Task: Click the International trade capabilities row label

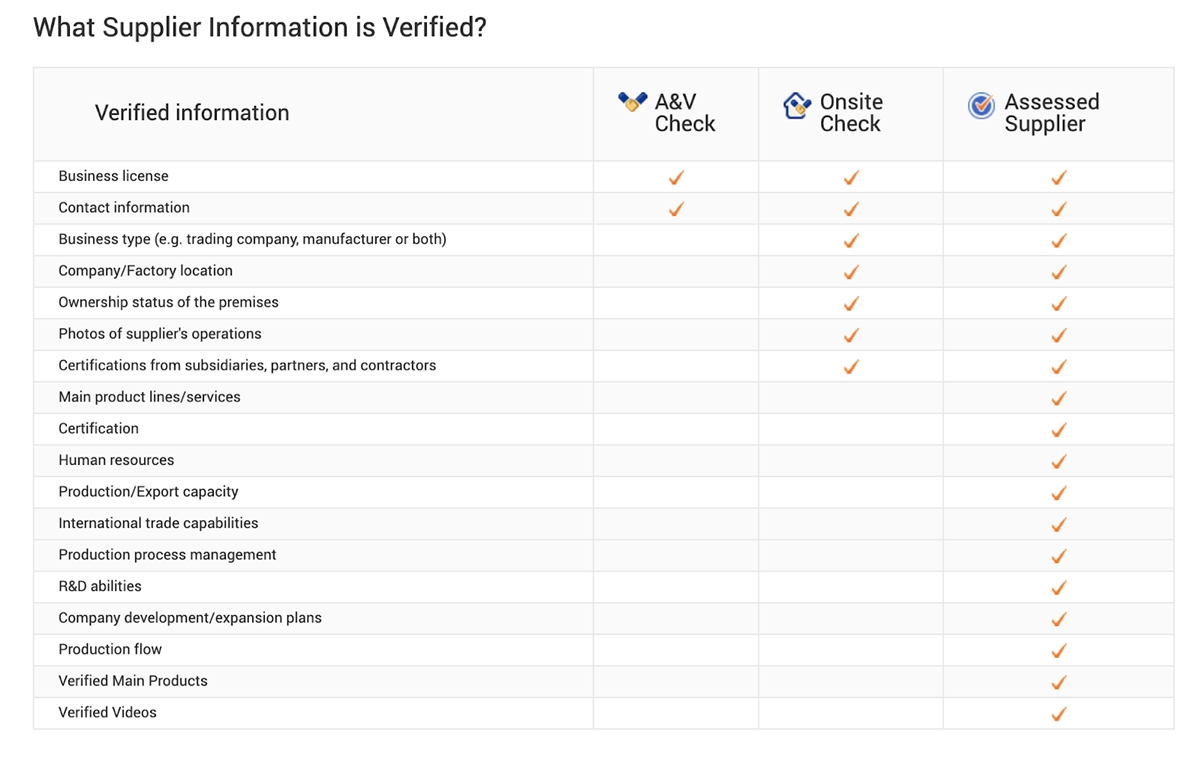Action: click(x=158, y=523)
